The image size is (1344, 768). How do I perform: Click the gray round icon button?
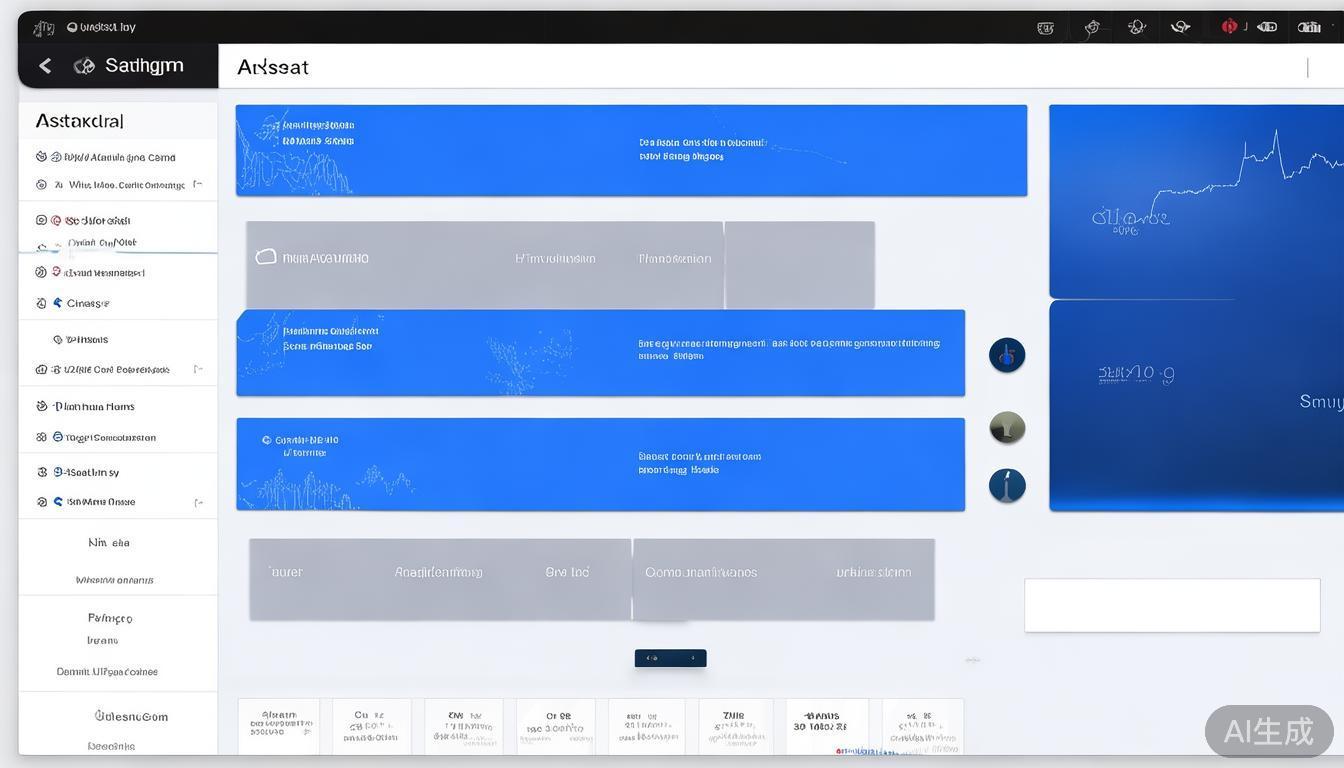pos(1007,428)
